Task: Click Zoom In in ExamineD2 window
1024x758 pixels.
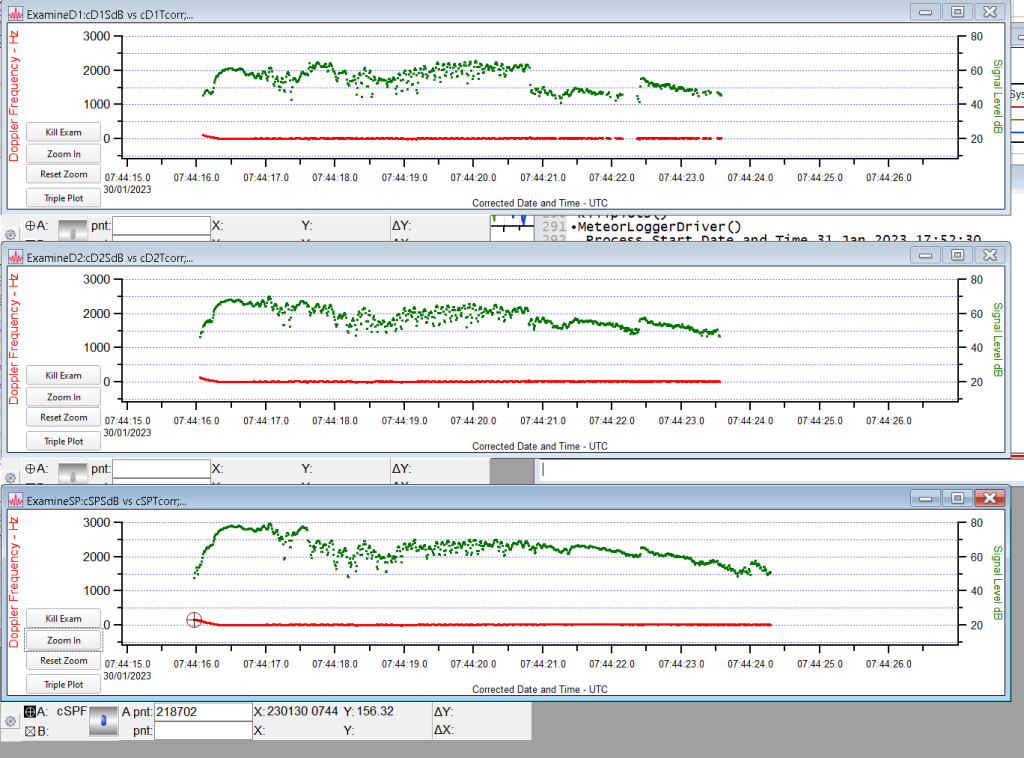Action: [63, 397]
